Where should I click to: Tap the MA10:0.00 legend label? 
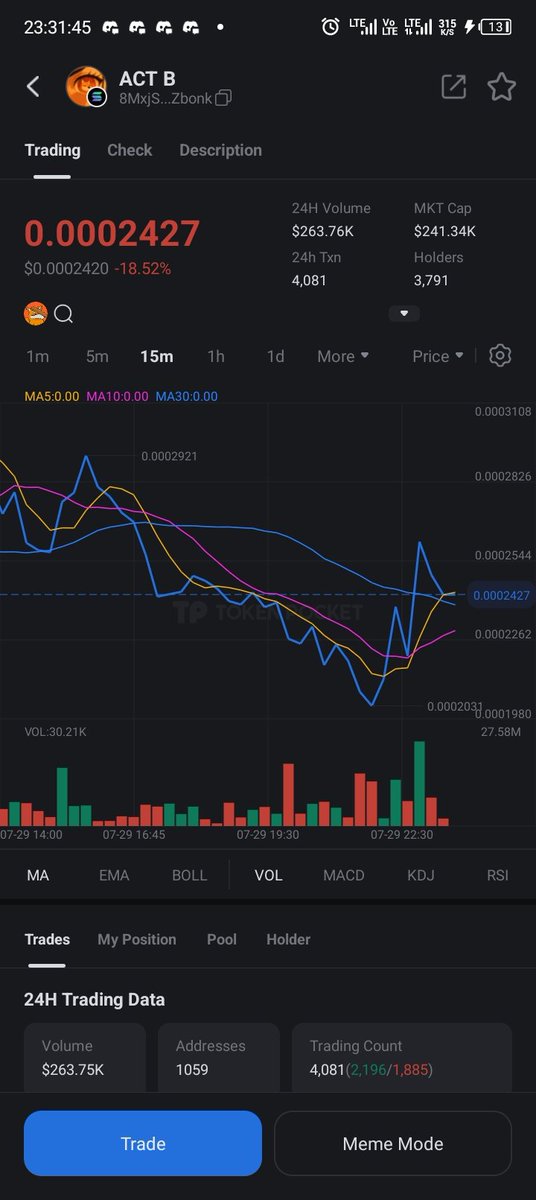(x=117, y=396)
